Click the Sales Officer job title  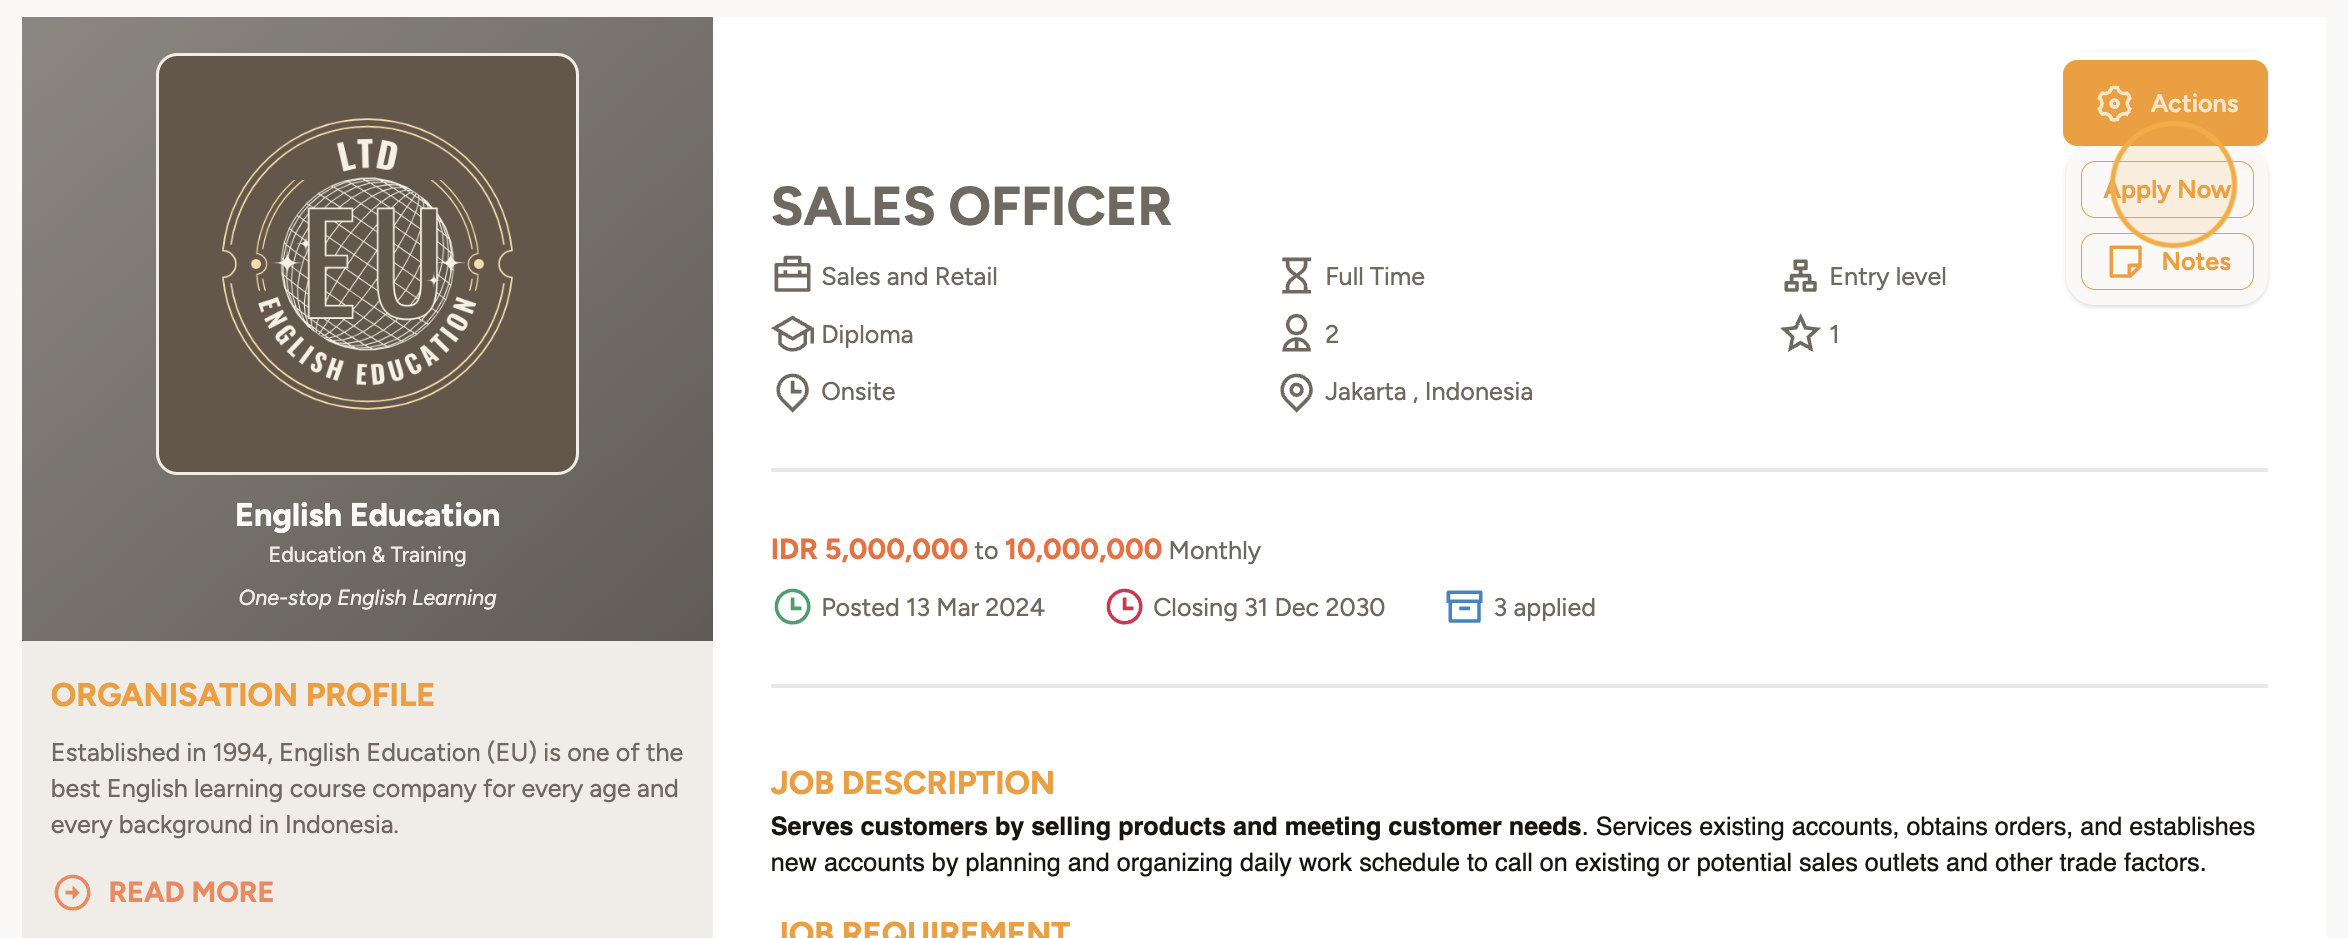click(x=970, y=207)
